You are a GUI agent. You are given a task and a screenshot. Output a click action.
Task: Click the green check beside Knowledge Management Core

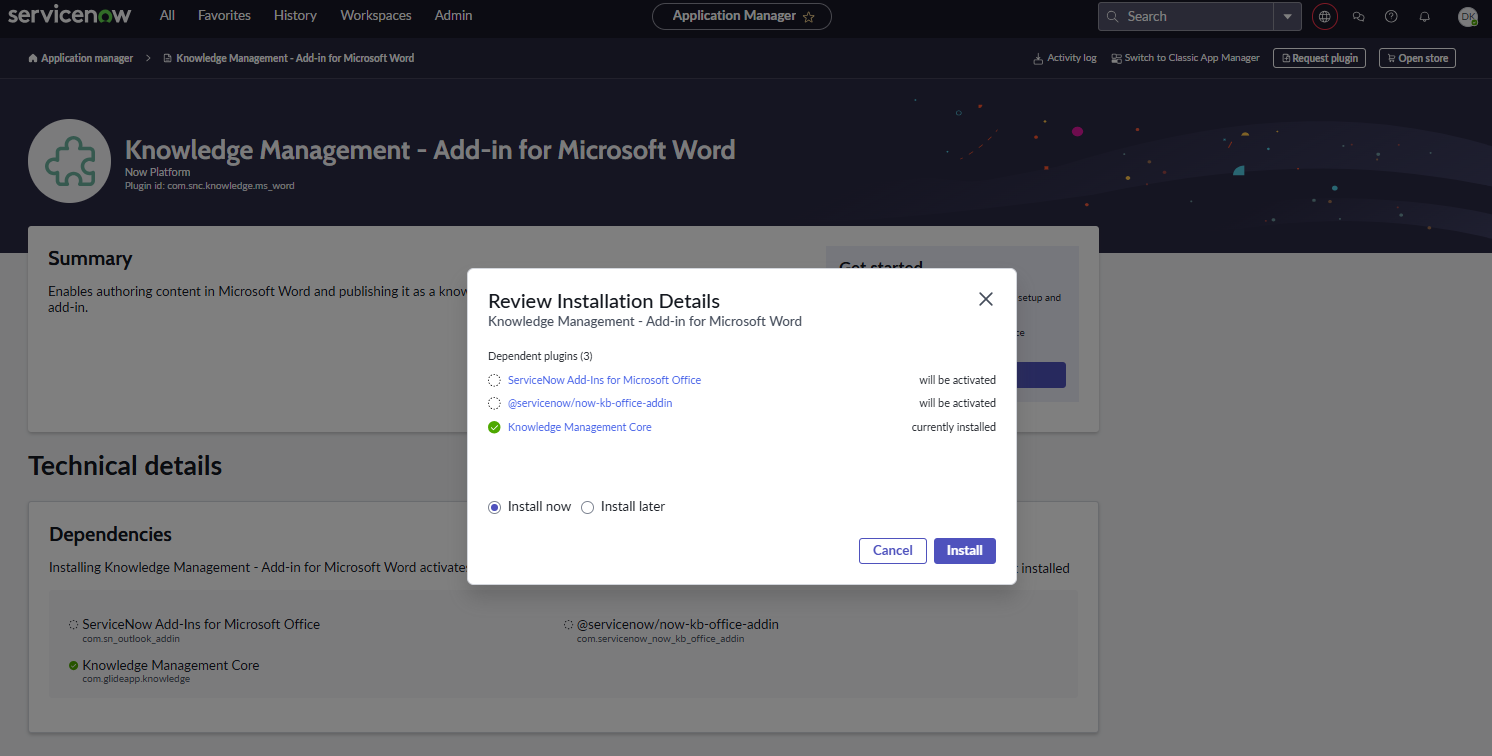pos(494,426)
